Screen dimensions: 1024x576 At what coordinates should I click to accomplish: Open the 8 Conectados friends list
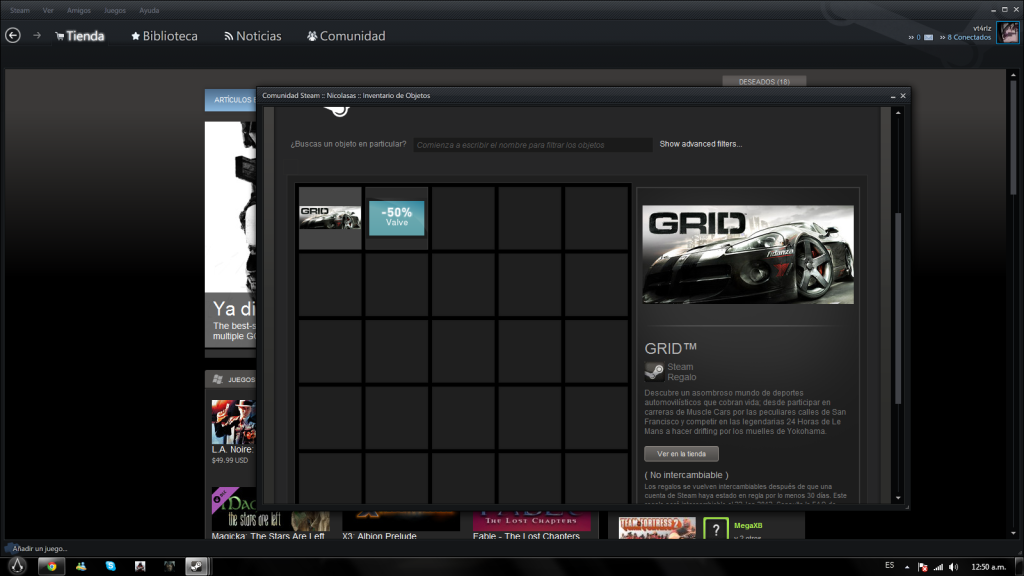click(969, 38)
